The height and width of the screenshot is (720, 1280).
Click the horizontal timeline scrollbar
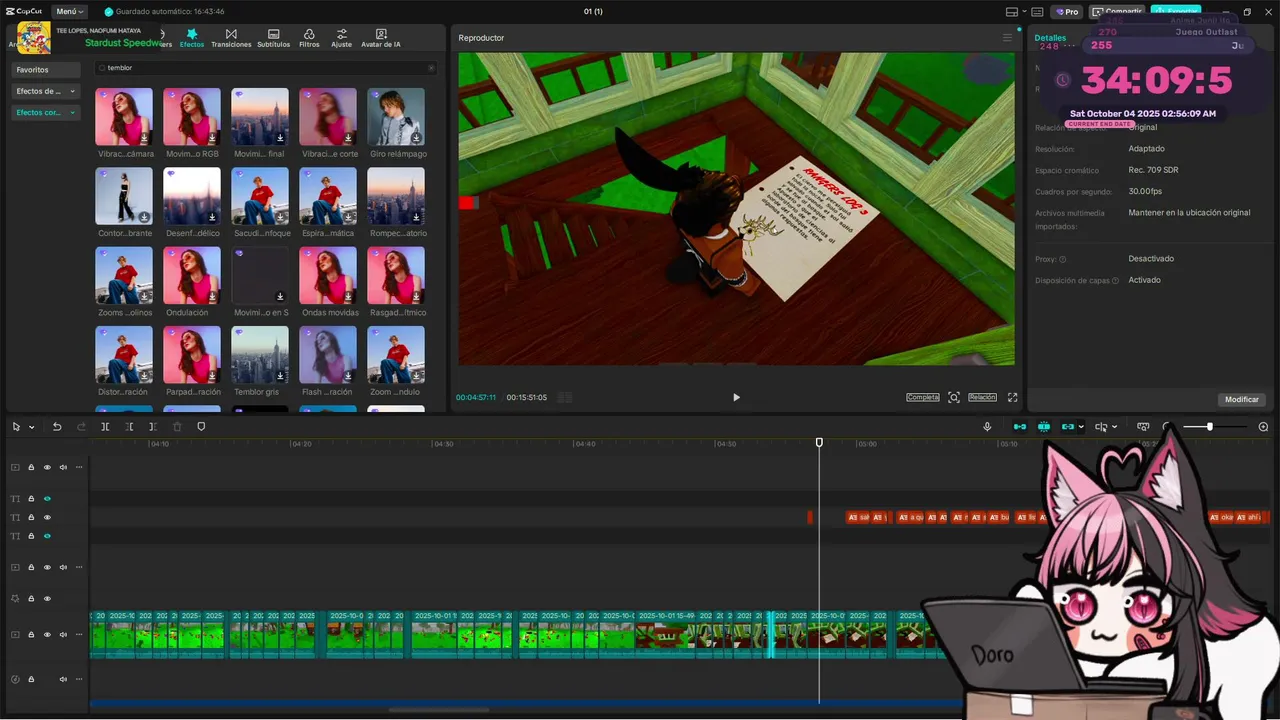point(439,710)
